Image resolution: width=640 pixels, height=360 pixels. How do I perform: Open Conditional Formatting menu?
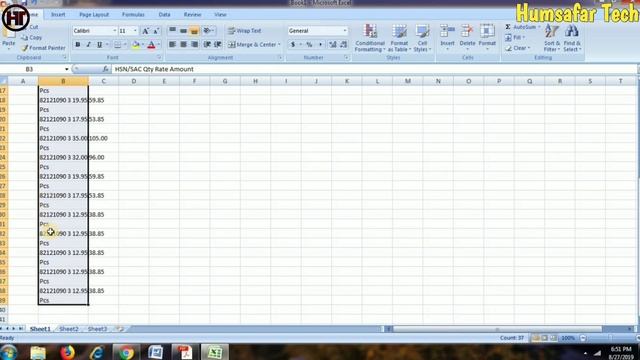370,38
